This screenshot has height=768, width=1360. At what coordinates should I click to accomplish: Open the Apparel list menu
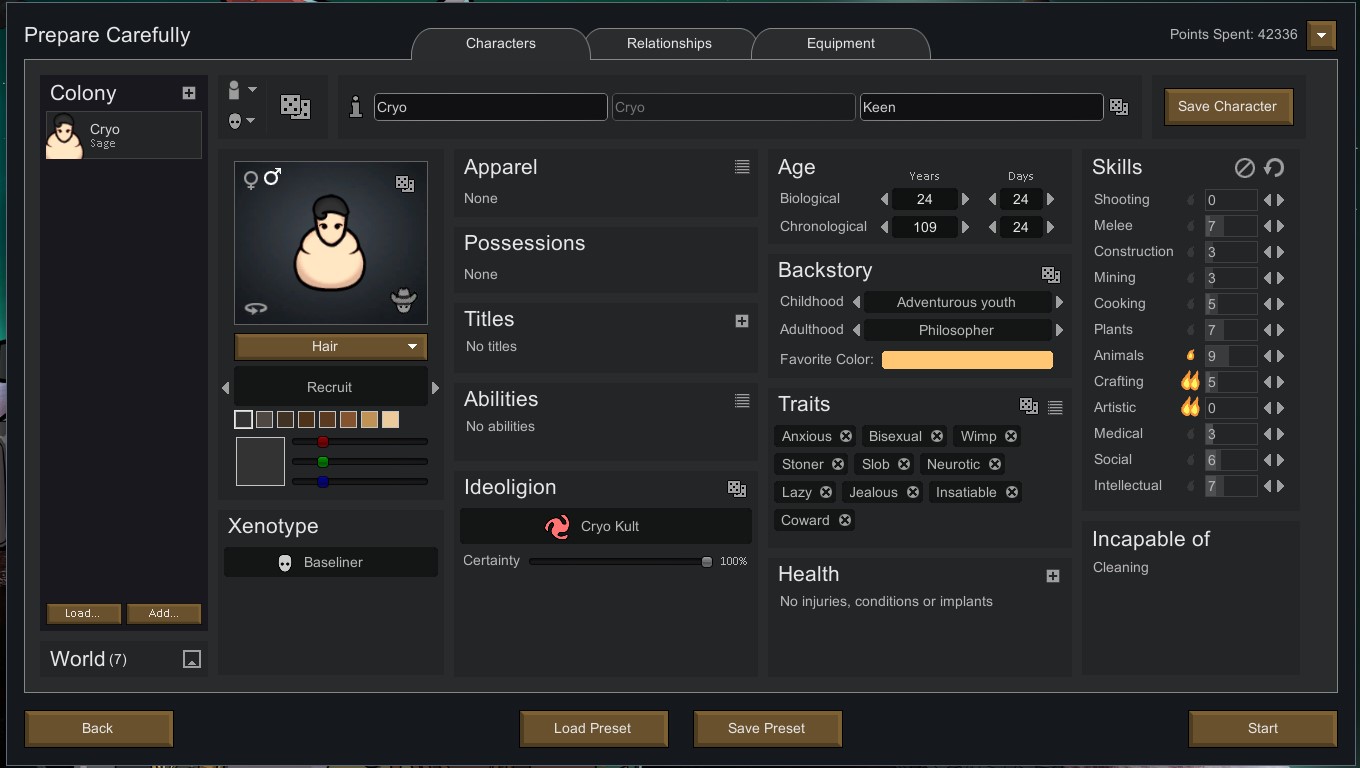point(742,168)
